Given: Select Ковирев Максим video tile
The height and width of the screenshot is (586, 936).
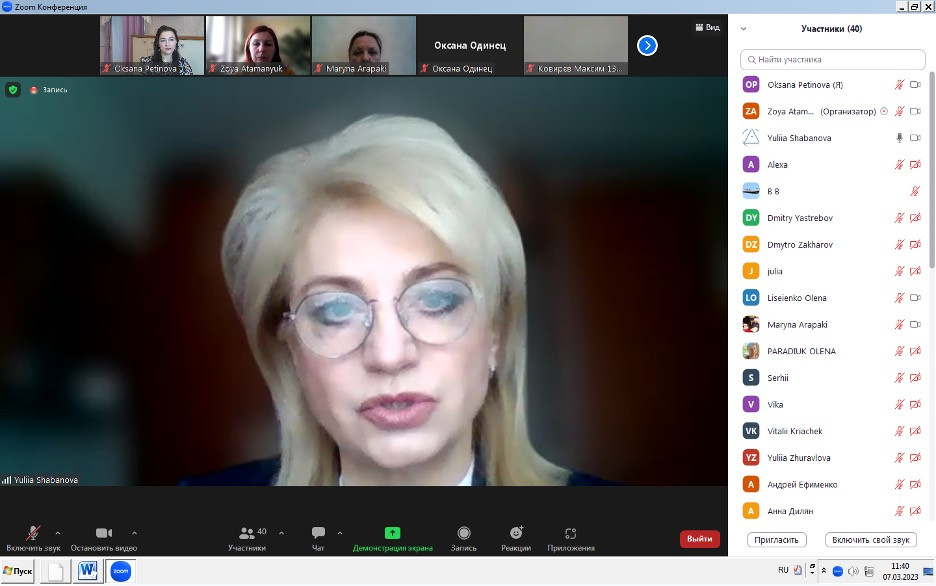Looking at the screenshot, I should [575, 45].
